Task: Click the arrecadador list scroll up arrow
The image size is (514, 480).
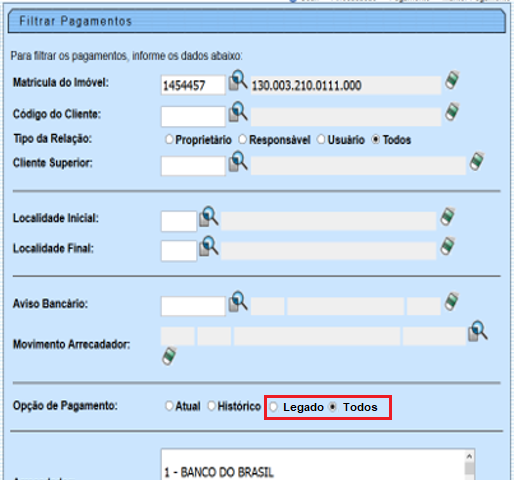Action: 469,456
